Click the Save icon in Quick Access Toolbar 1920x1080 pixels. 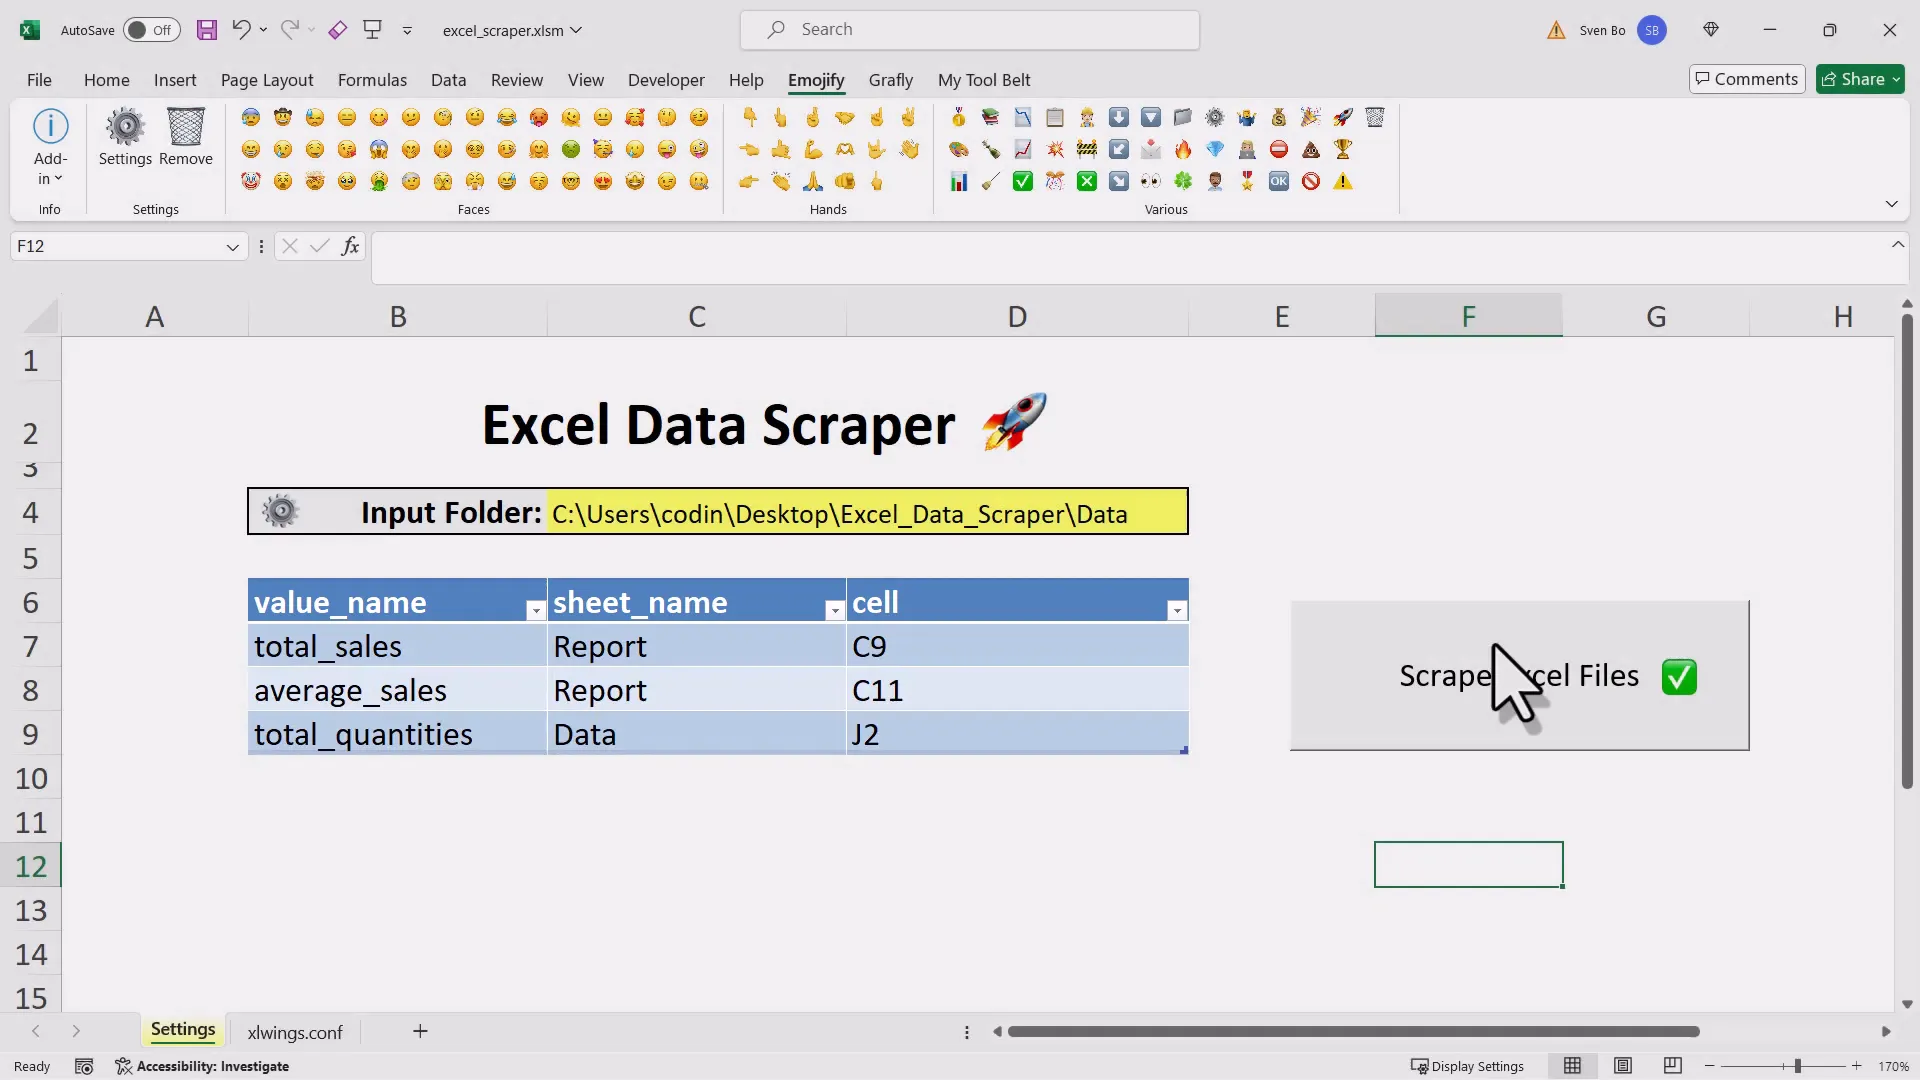click(207, 30)
